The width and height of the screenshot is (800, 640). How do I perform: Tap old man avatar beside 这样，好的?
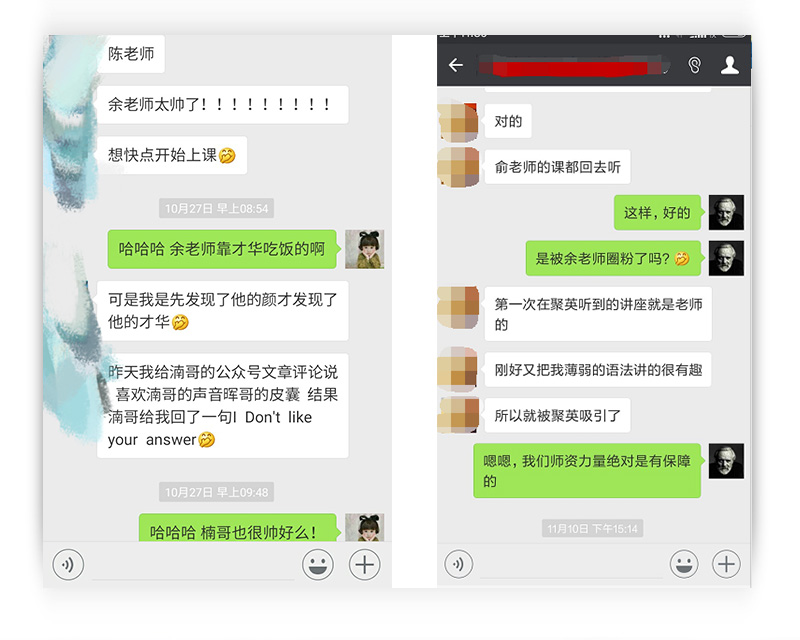(x=726, y=212)
